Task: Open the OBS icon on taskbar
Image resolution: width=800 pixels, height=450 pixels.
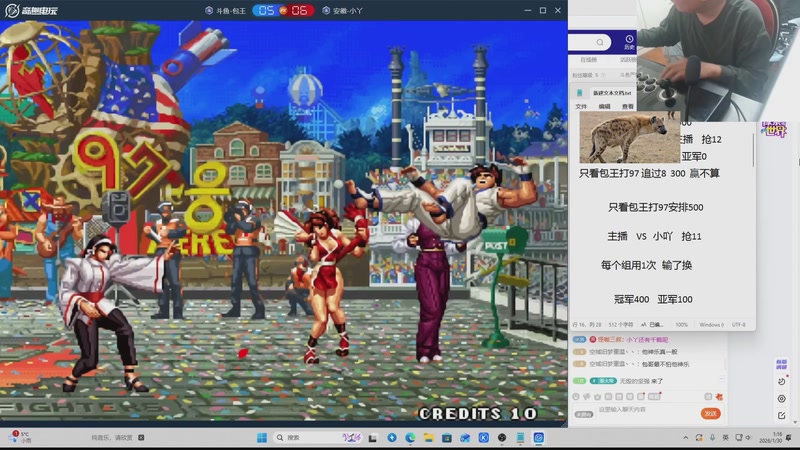Action: point(502,438)
